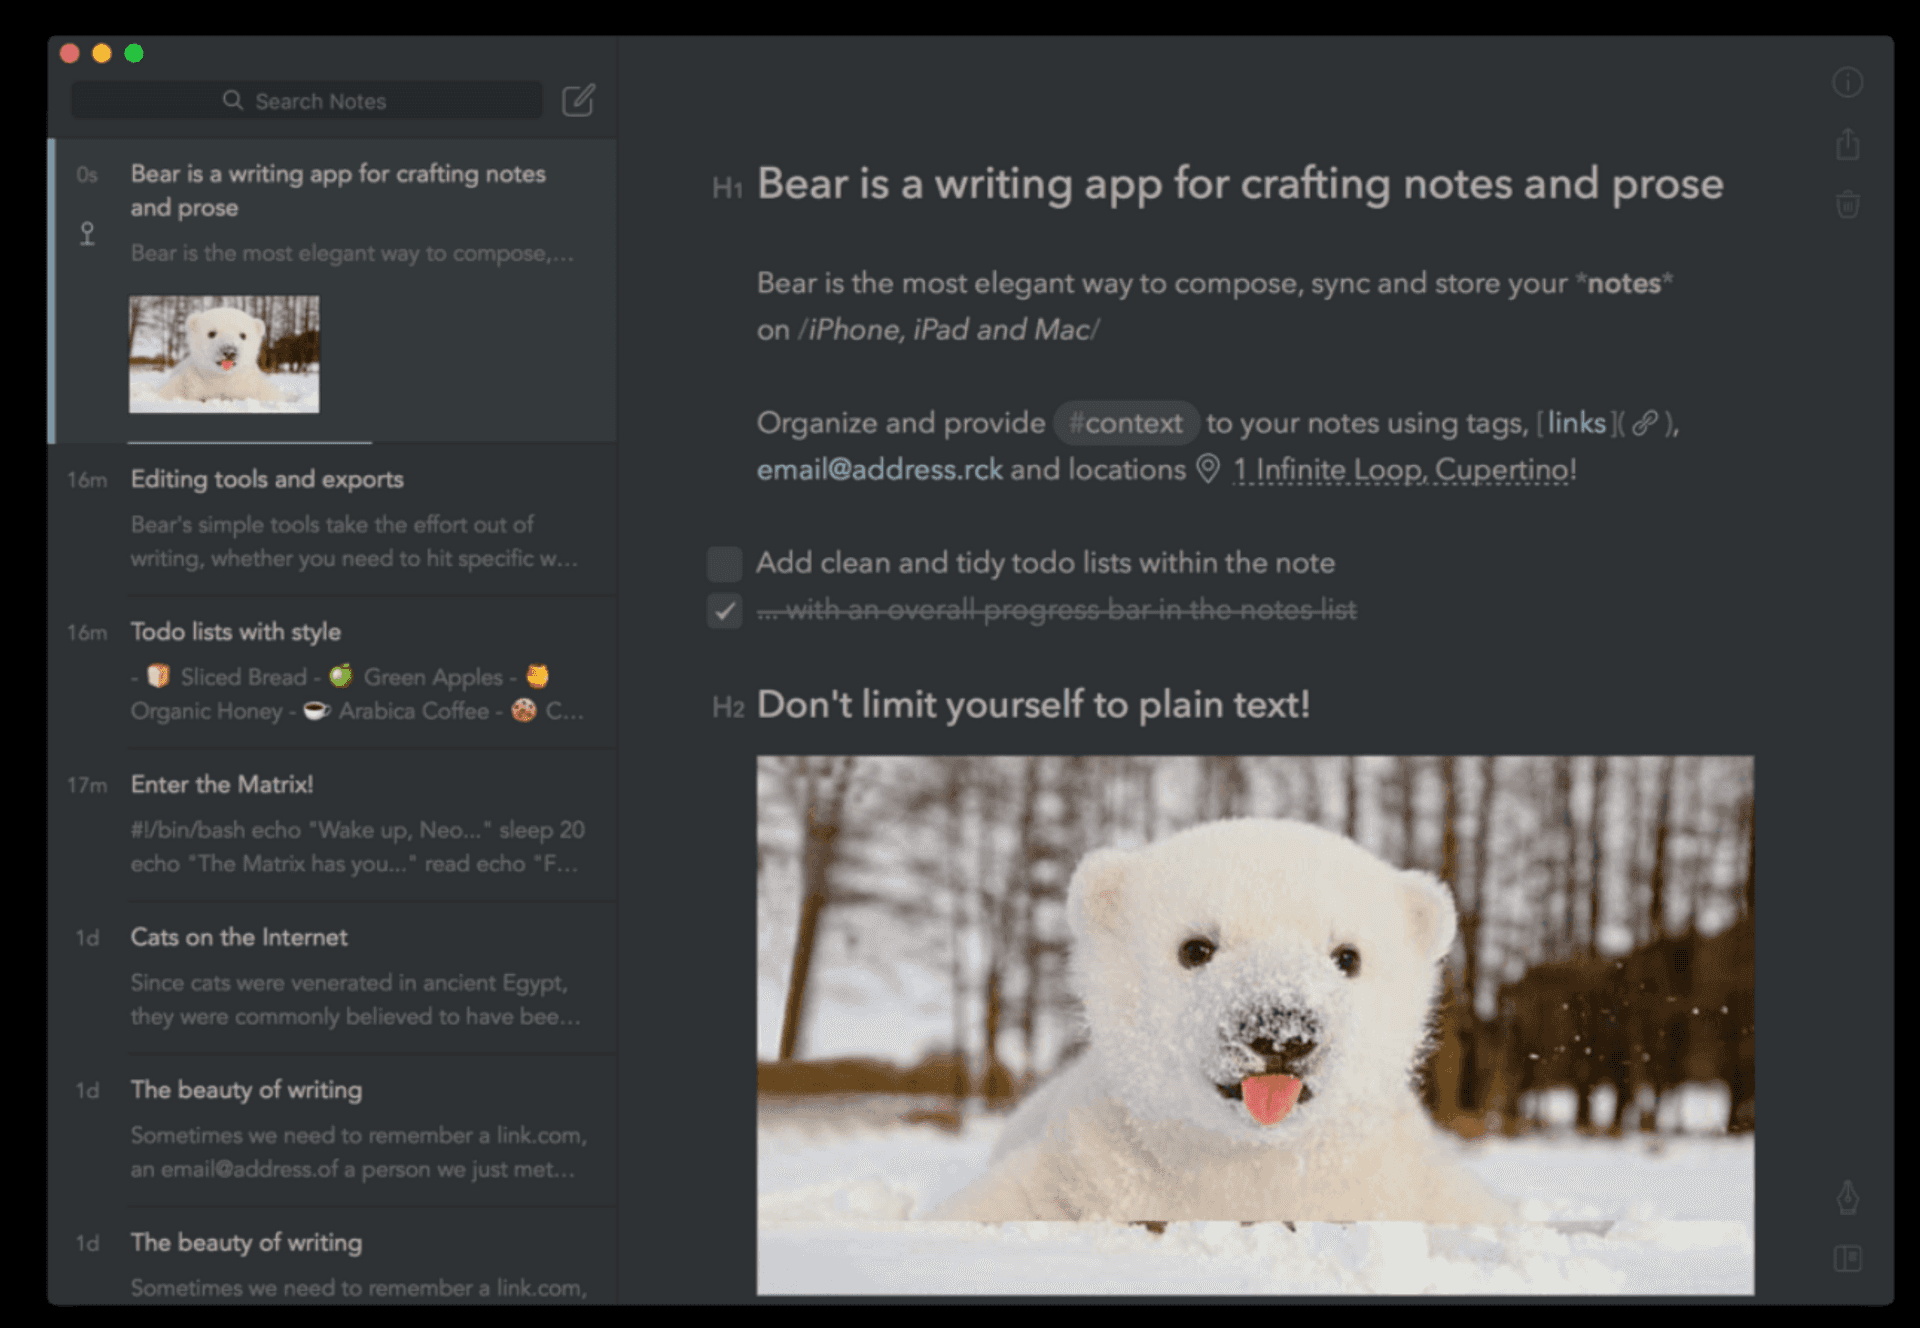Click the todo progress bar under first note

point(250,442)
